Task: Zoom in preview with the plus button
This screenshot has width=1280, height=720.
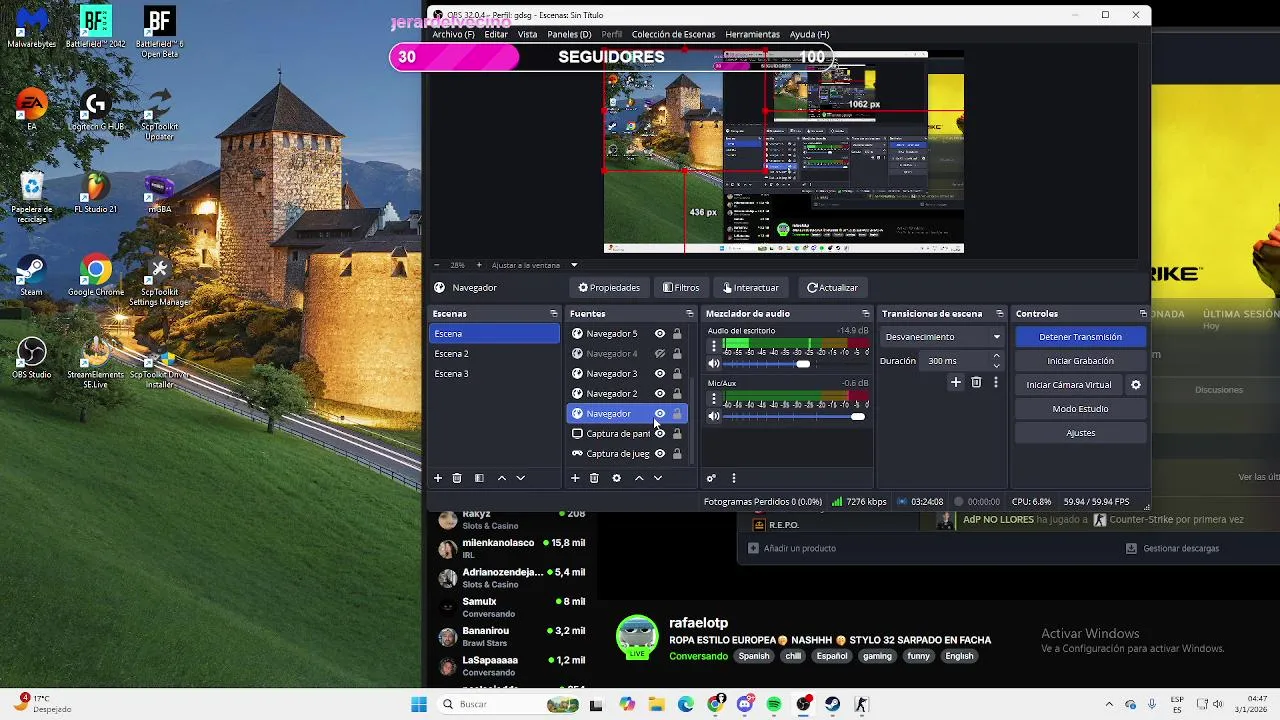Action: coord(479,265)
